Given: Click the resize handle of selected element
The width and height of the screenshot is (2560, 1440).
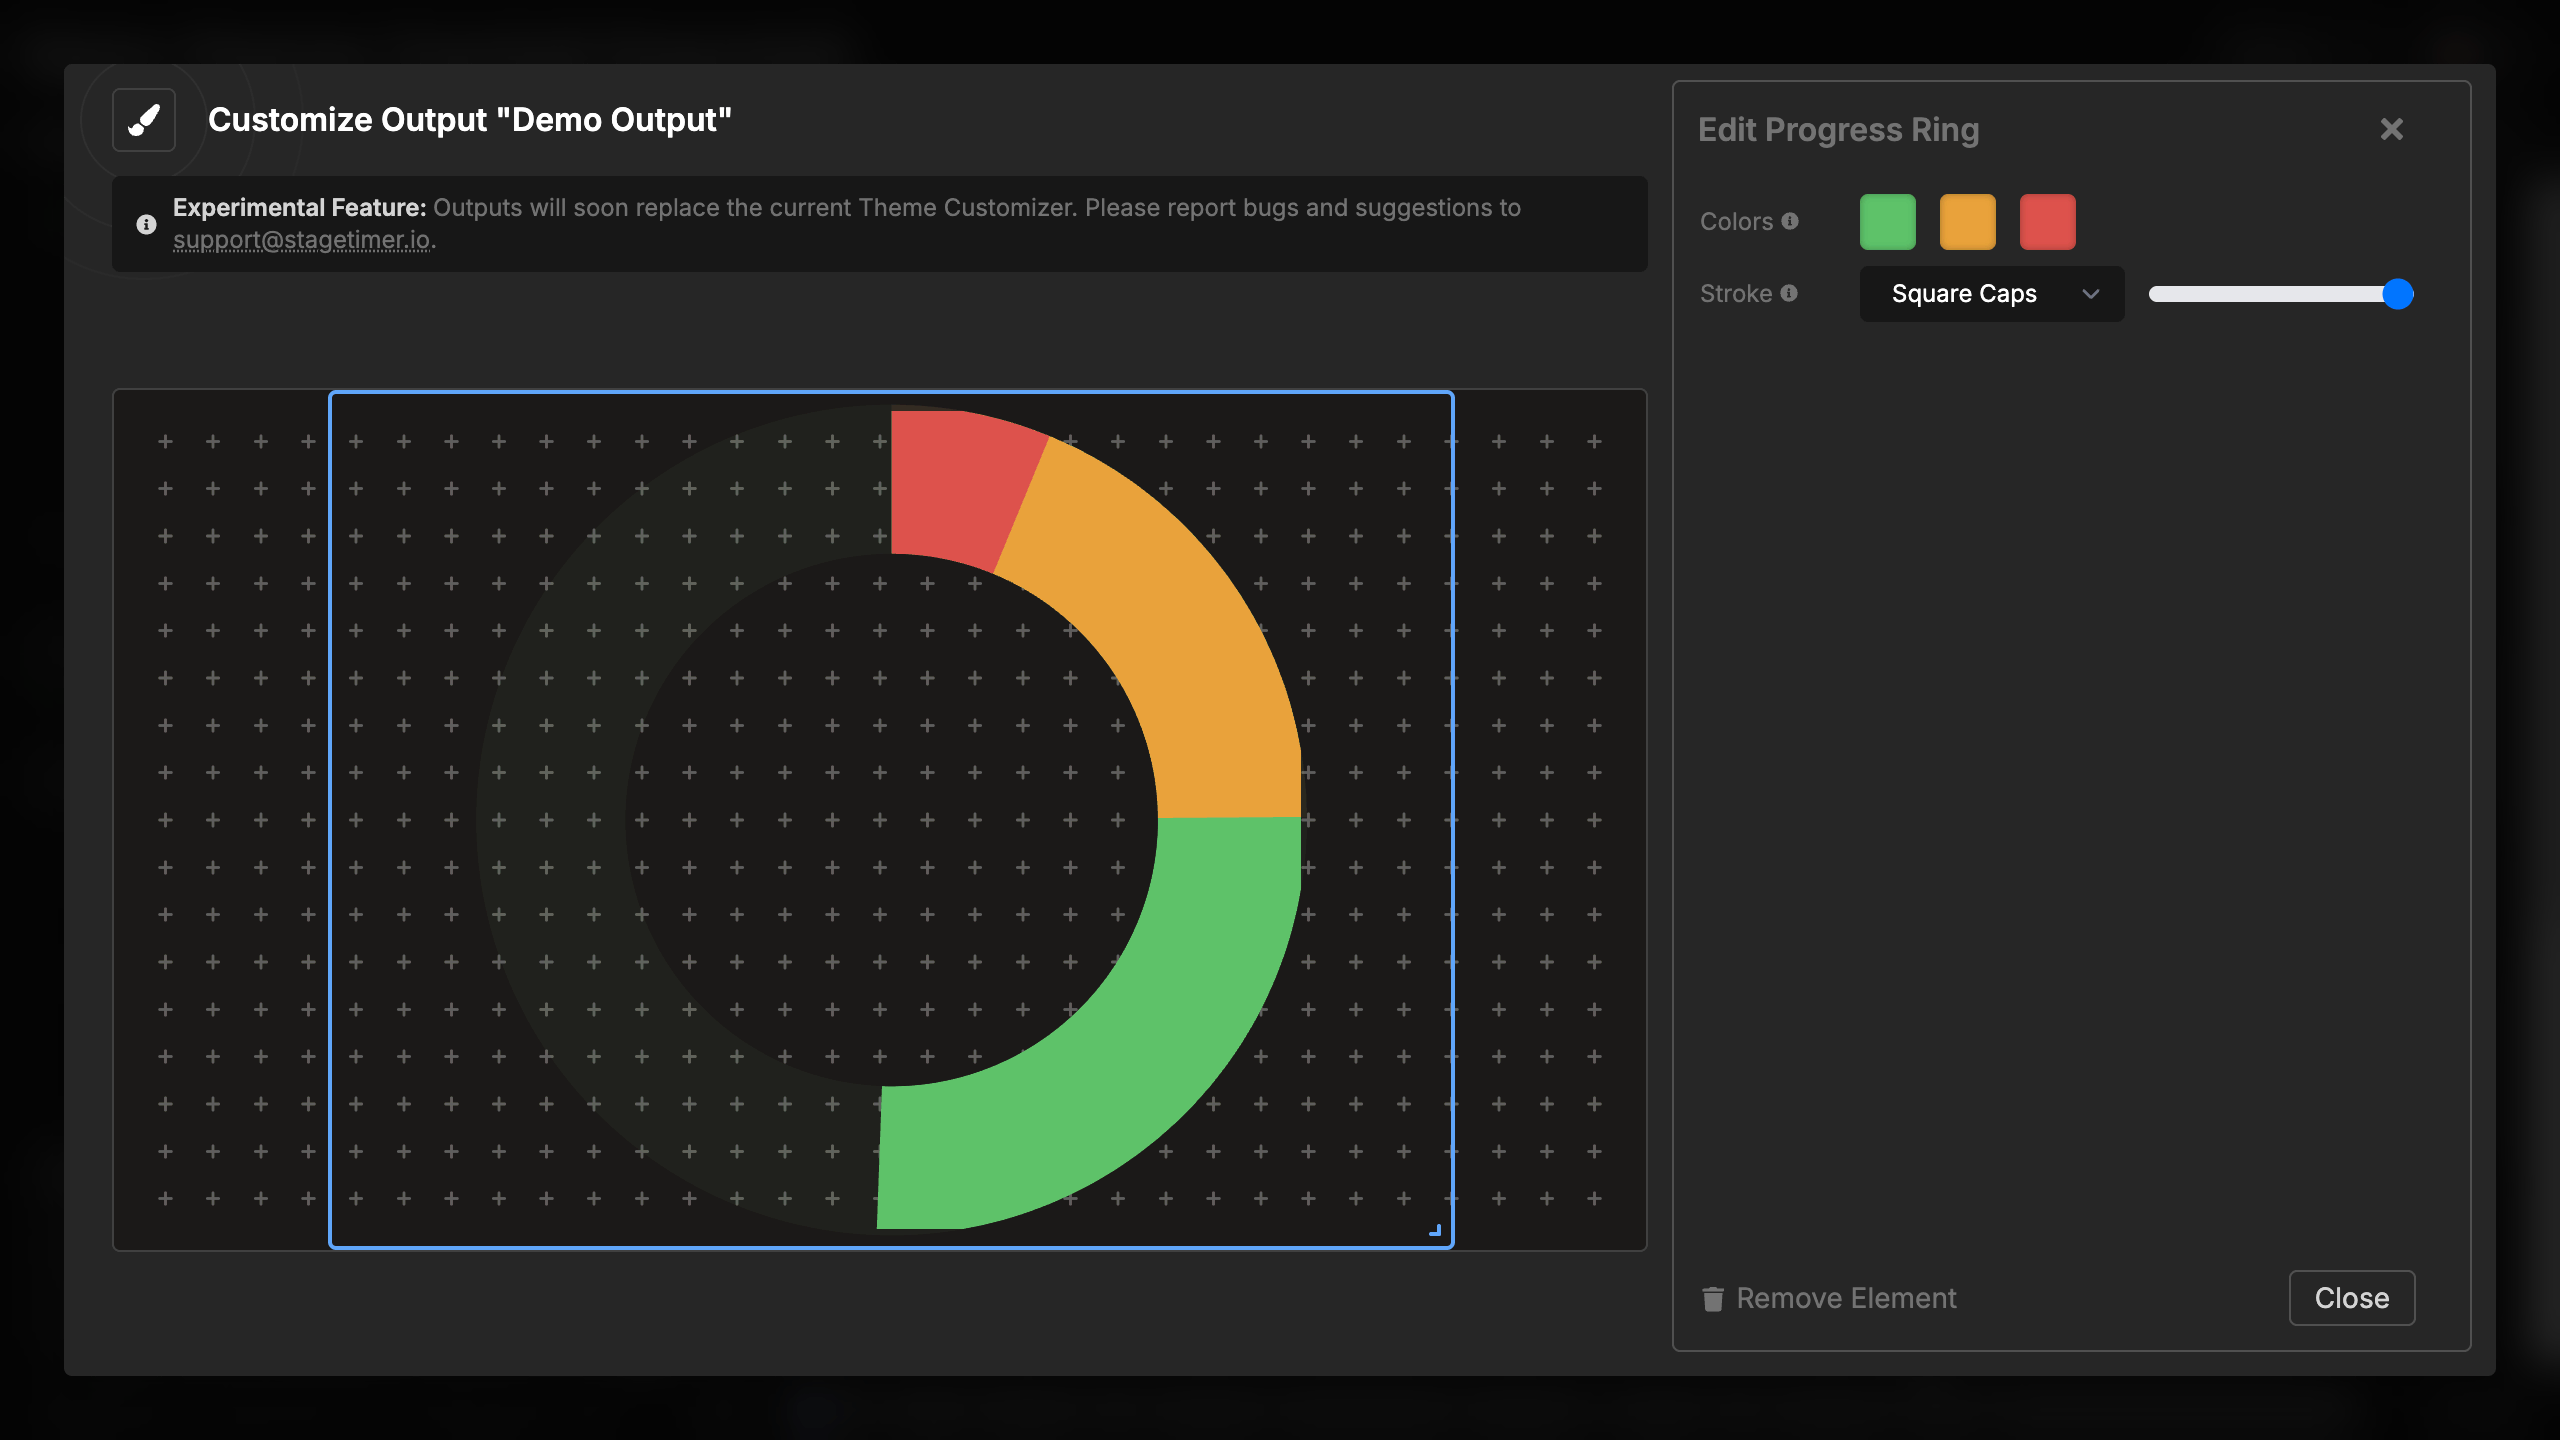Looking at the screenshot, I should [1435, 1230].
